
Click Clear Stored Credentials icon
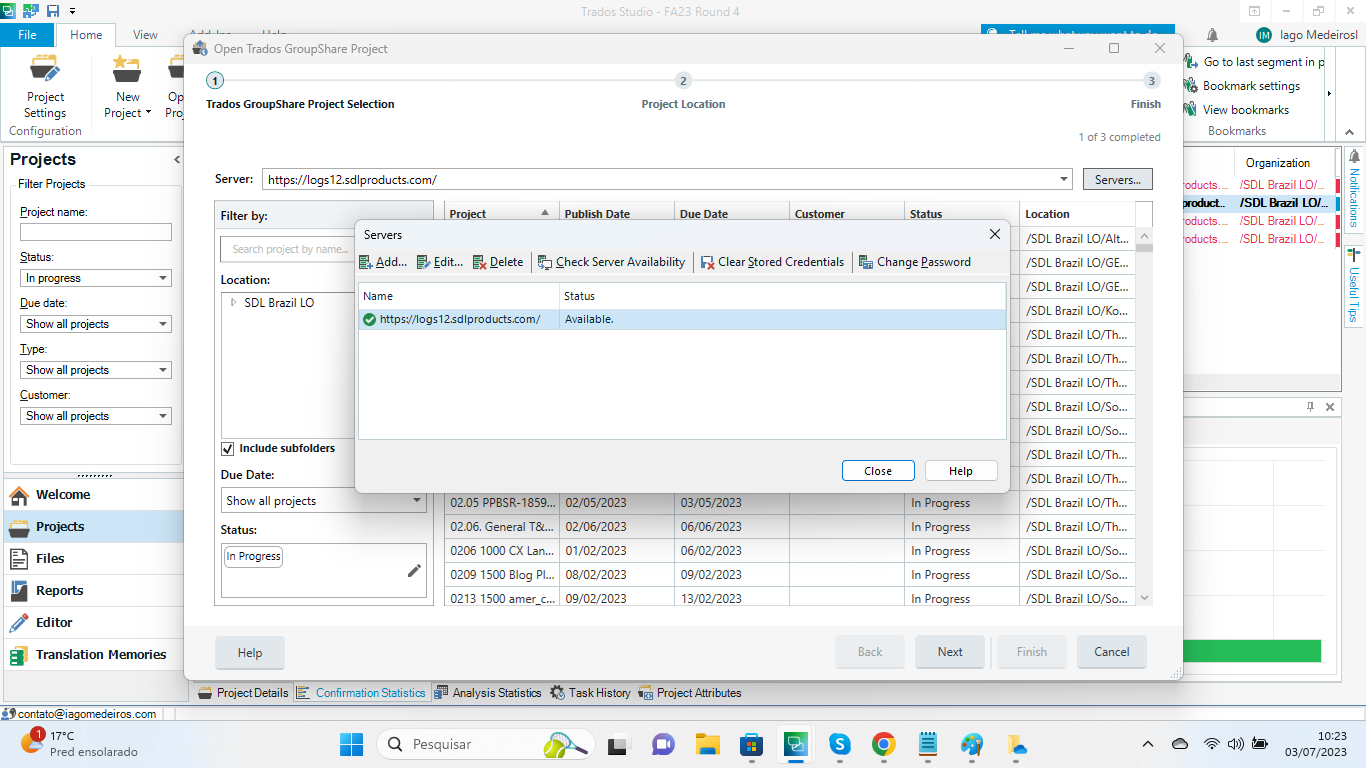tap(708, 262)
